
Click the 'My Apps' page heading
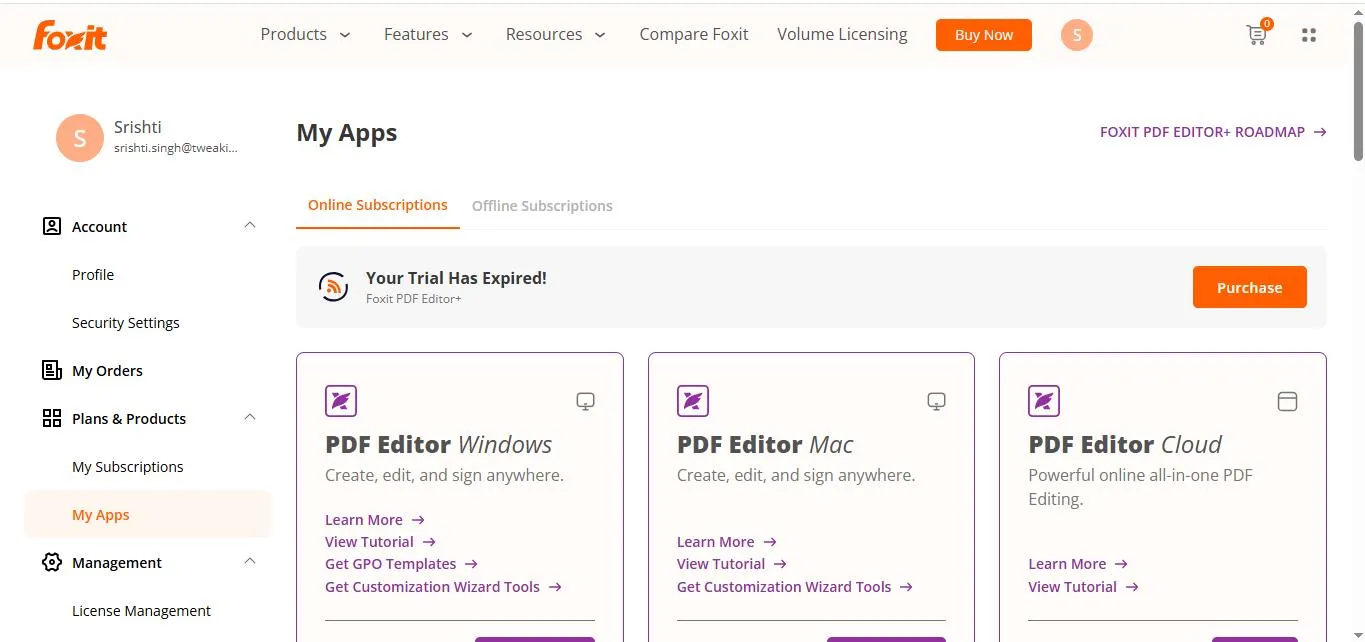(347, 133)
